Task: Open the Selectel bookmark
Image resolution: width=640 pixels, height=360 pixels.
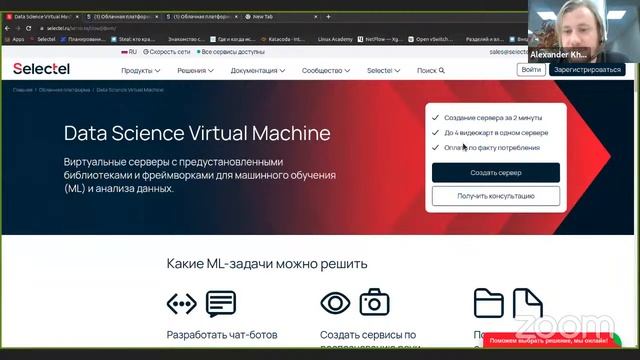Action: [43, 39]
